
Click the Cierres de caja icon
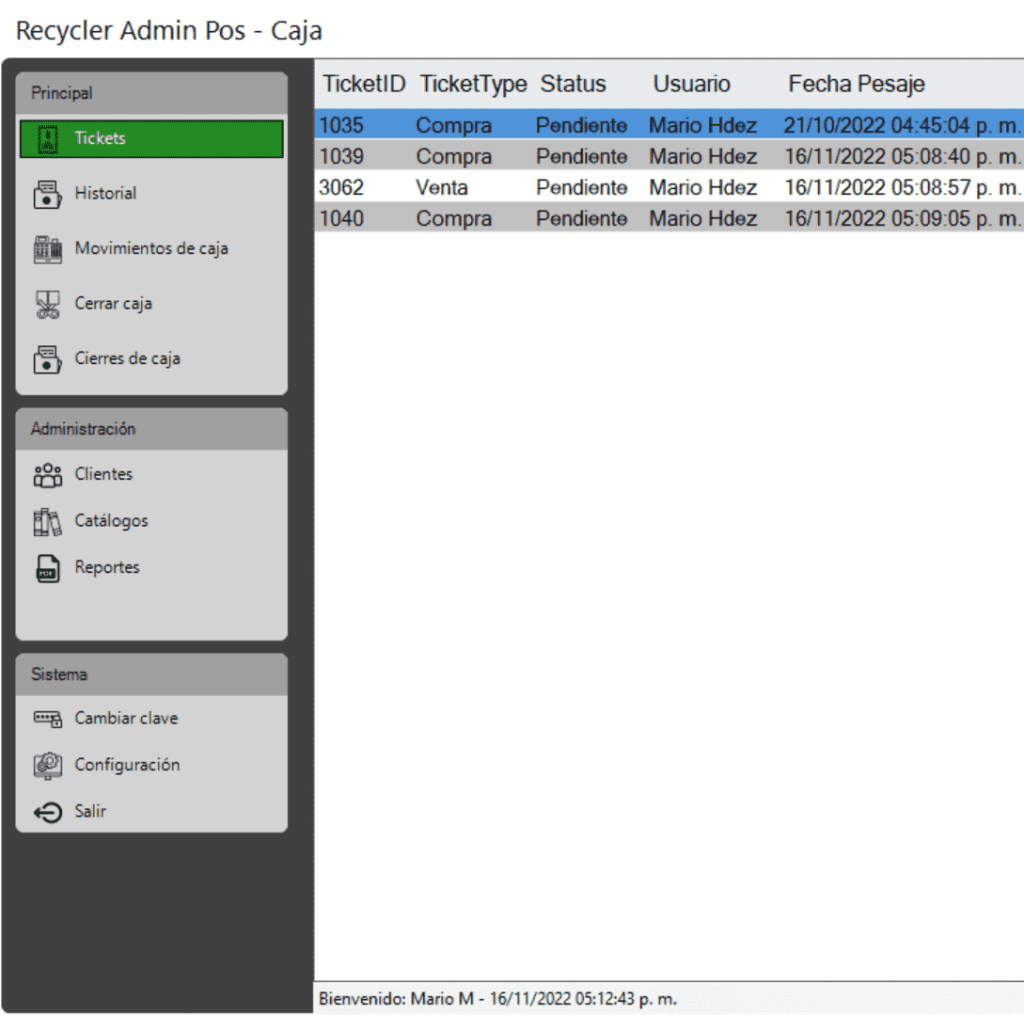[x=47, y=359]
